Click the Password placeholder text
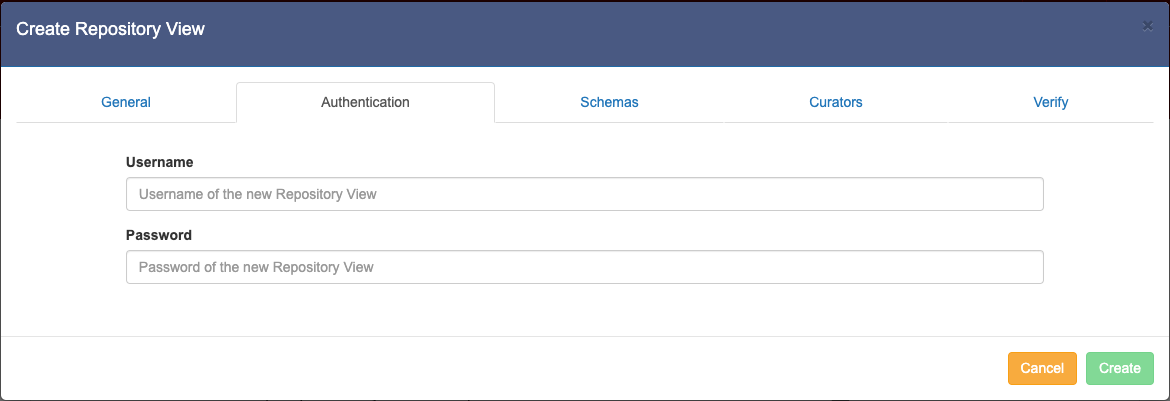The width and height of the screenshot is (1170, 401). click(x=256, y=267)
